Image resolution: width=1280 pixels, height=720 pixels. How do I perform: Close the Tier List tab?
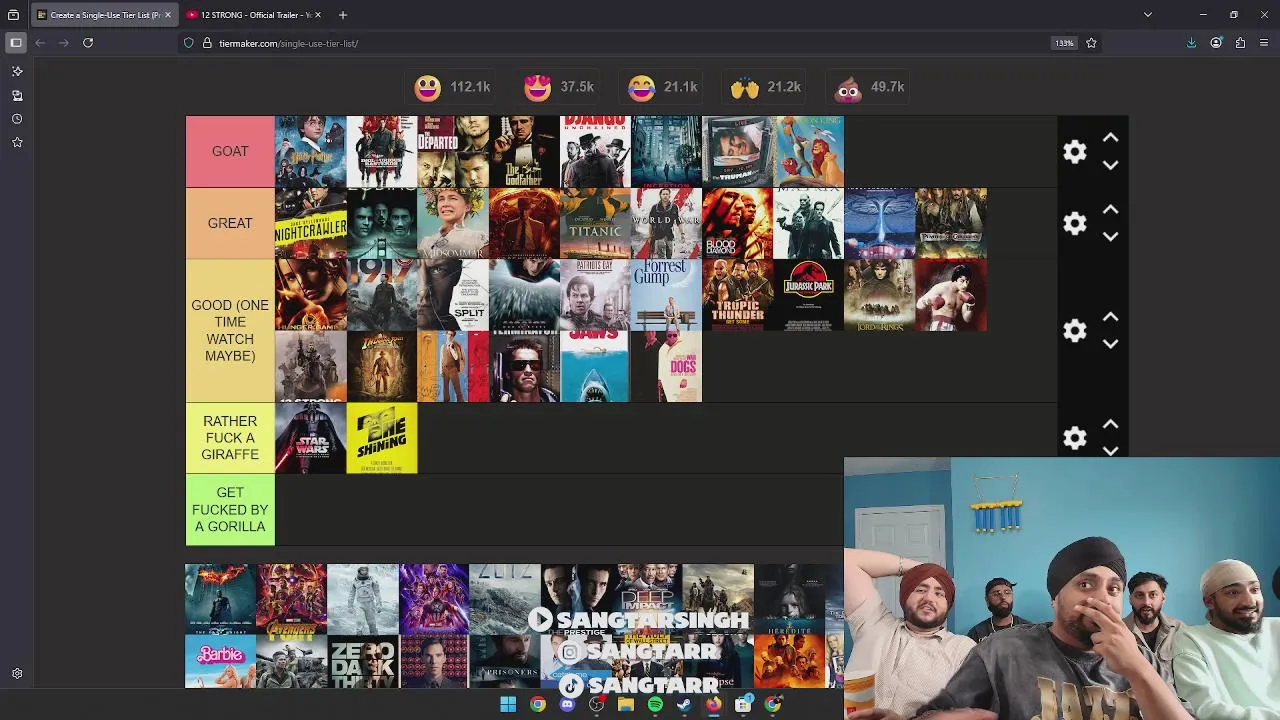(168, 15)
